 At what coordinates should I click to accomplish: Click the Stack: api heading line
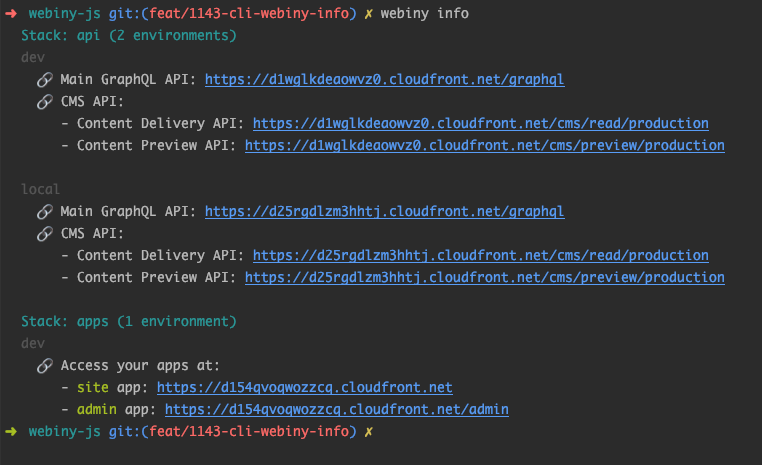point(129,35)
